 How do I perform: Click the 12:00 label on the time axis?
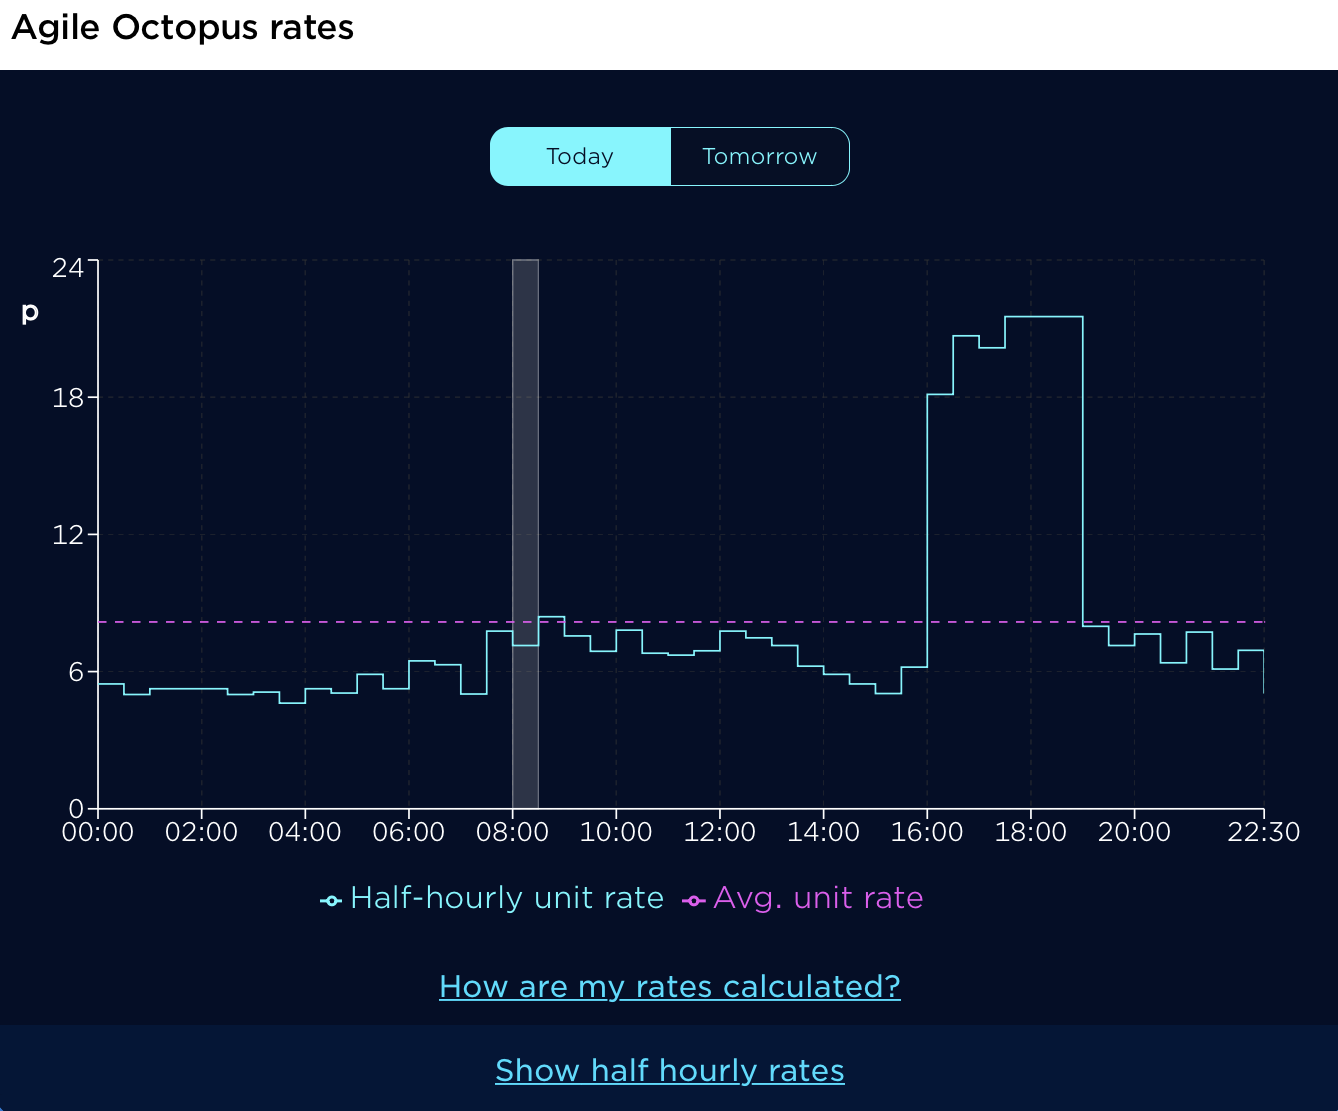point(721,832)
